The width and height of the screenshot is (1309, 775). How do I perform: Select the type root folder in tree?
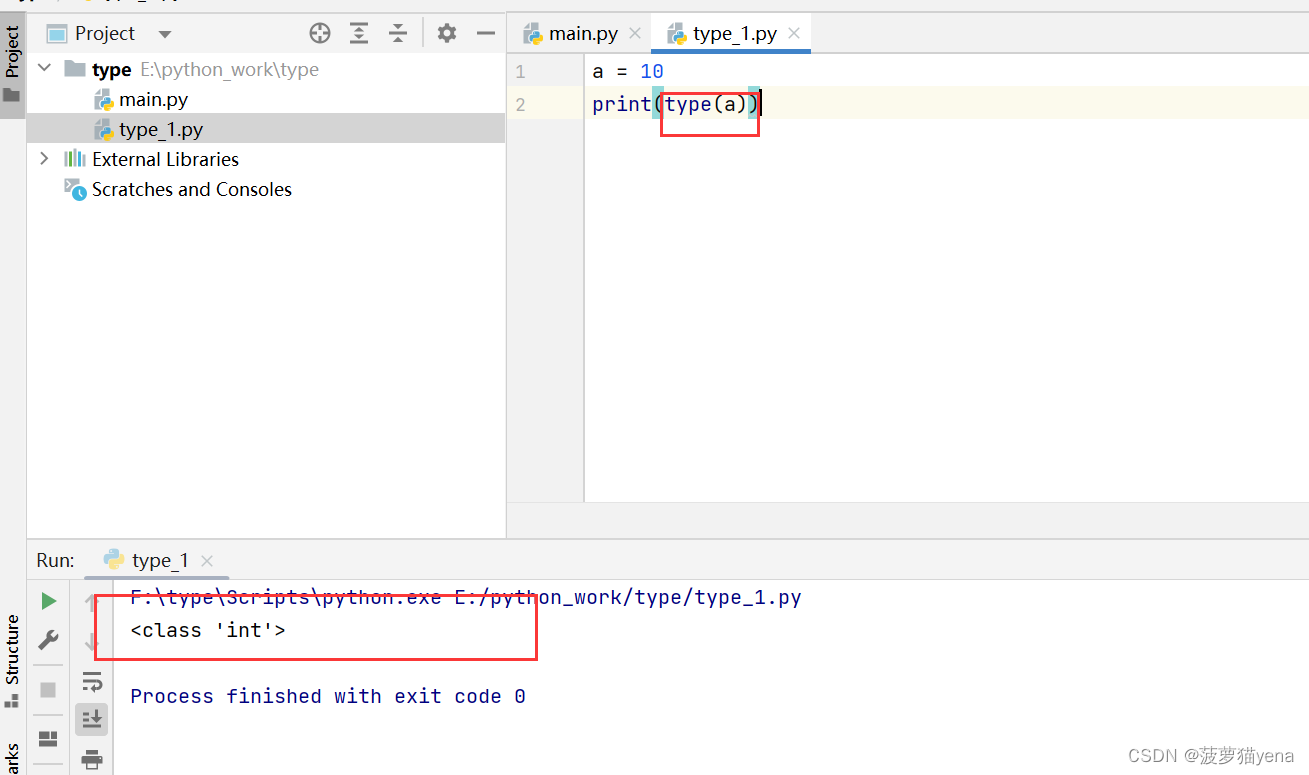click(x=112, y=69)
